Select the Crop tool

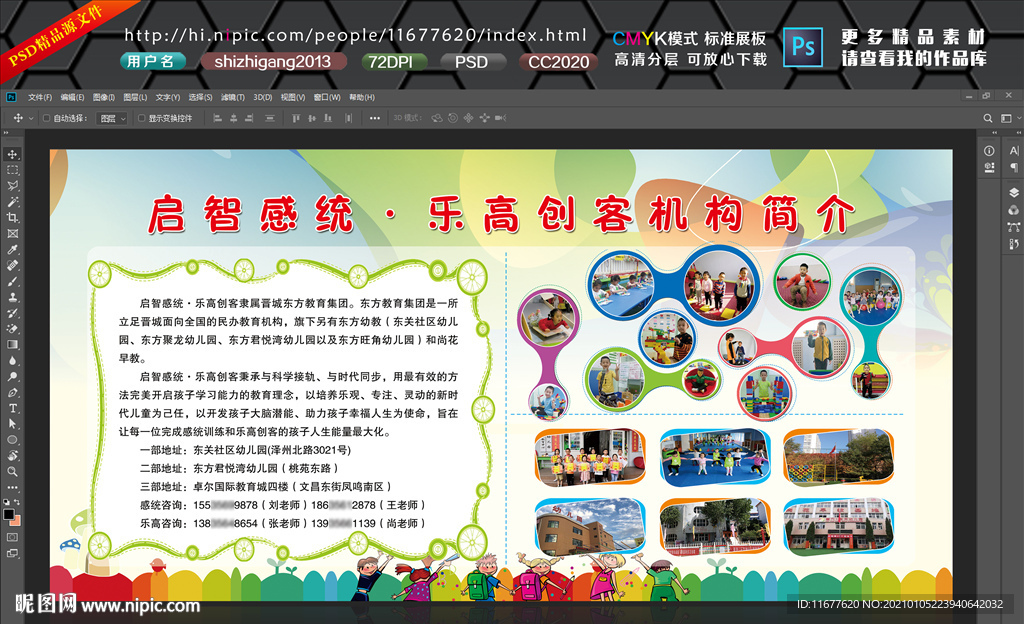tap(12, 217)
